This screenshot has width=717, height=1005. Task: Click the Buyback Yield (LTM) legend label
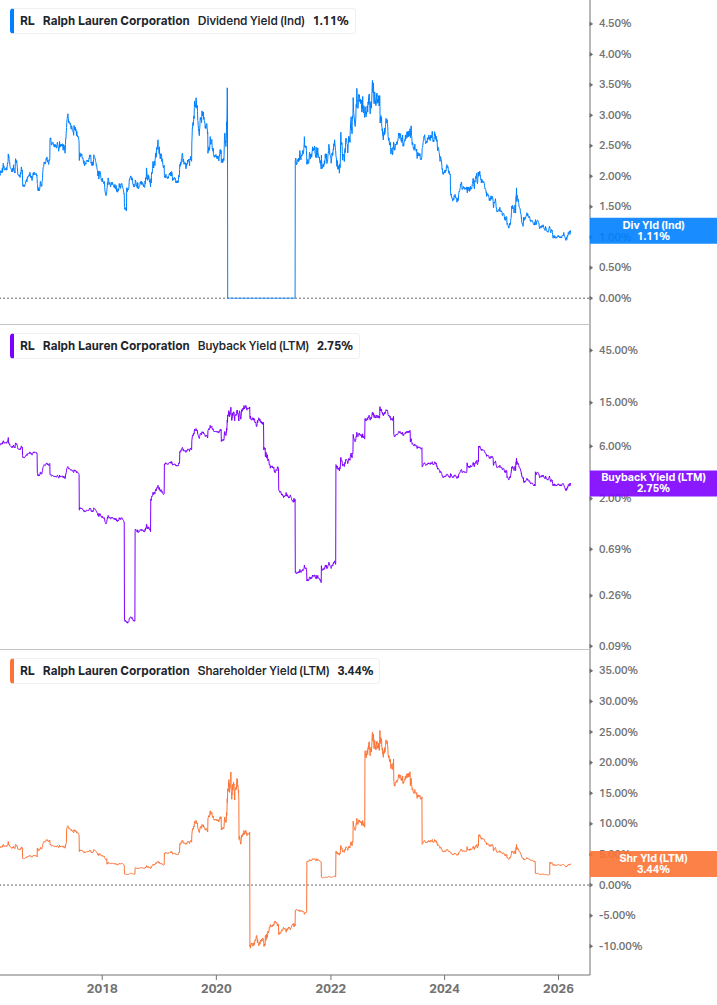pyautogui.click(x=253, y=346)
